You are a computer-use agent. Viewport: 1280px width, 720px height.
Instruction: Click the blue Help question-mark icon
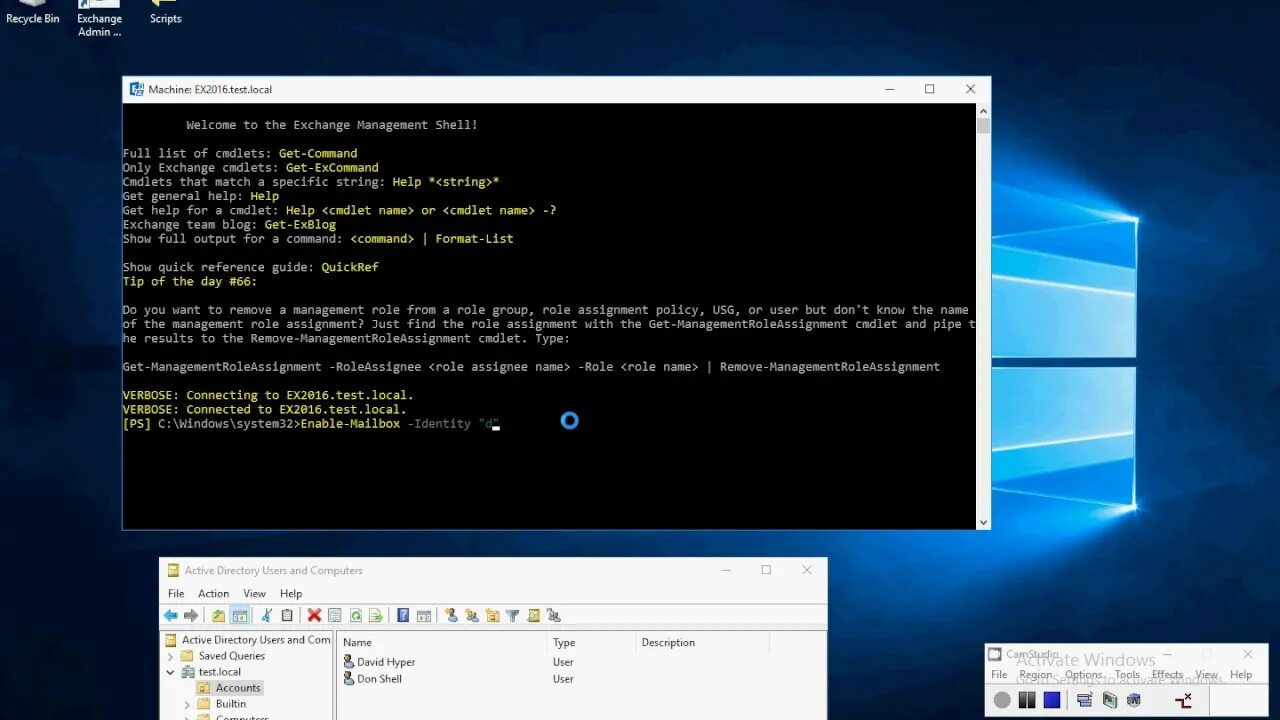click(x=403, y=616)
